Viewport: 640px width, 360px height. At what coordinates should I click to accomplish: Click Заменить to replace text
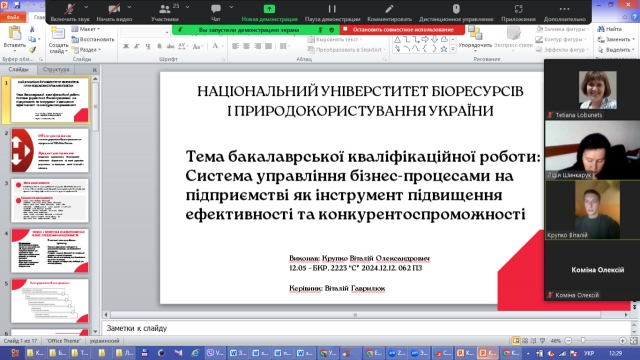(616, 40)
